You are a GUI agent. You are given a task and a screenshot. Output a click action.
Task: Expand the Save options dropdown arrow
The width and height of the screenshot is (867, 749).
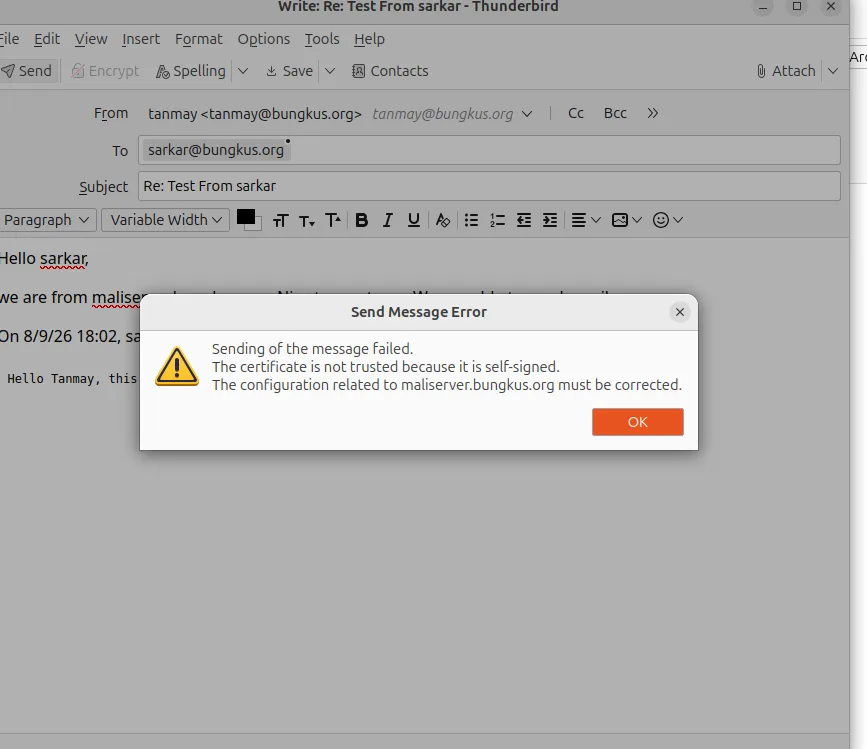coord(330,71)
